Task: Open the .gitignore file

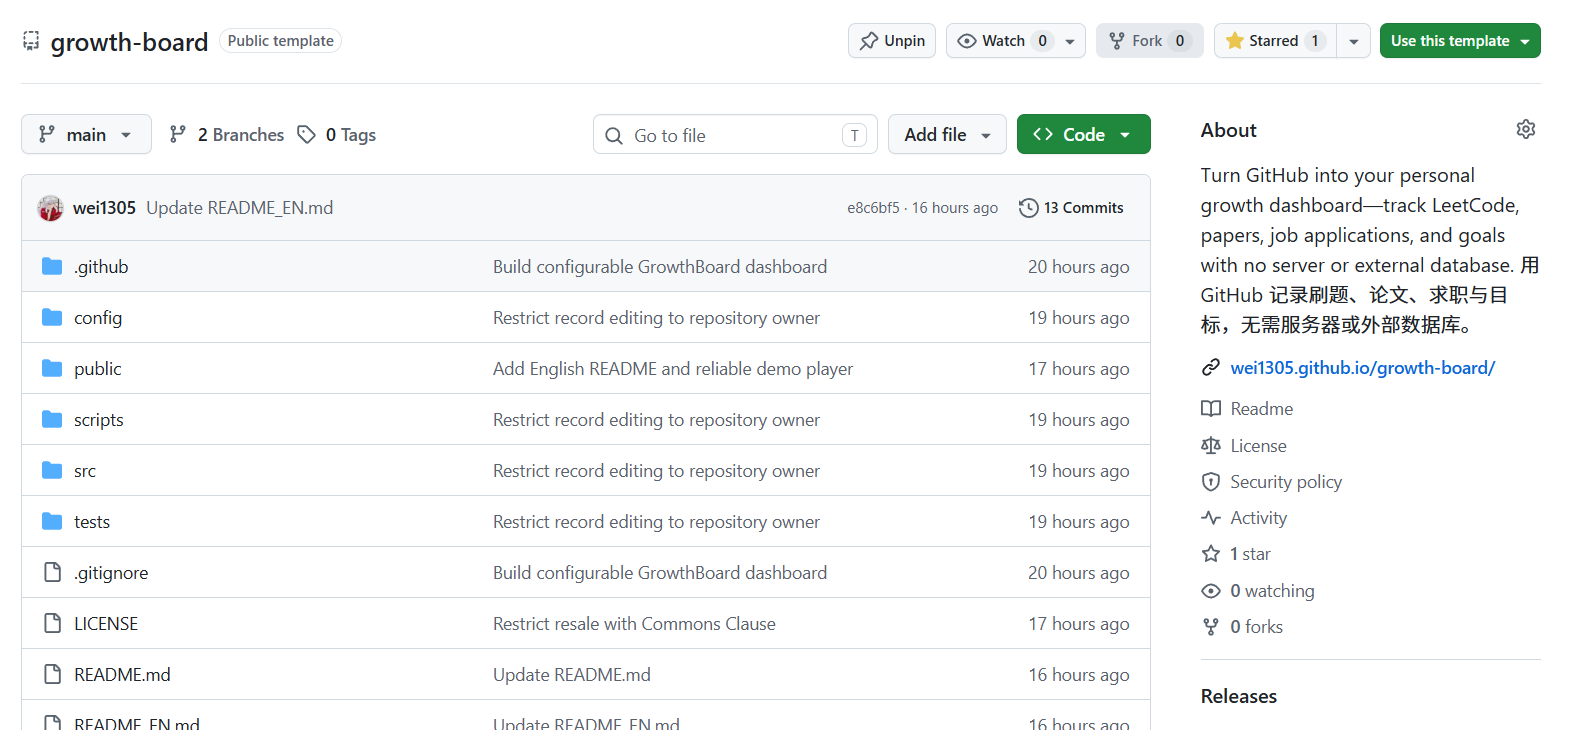Action: 111,573
